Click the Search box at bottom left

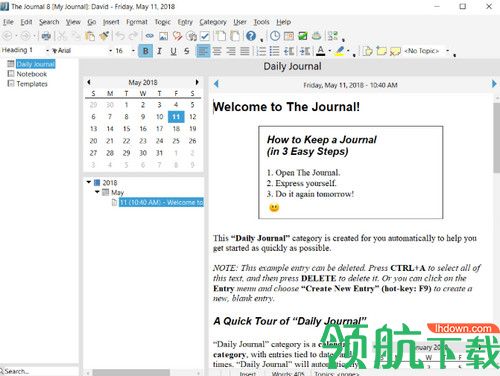[39, 371]
